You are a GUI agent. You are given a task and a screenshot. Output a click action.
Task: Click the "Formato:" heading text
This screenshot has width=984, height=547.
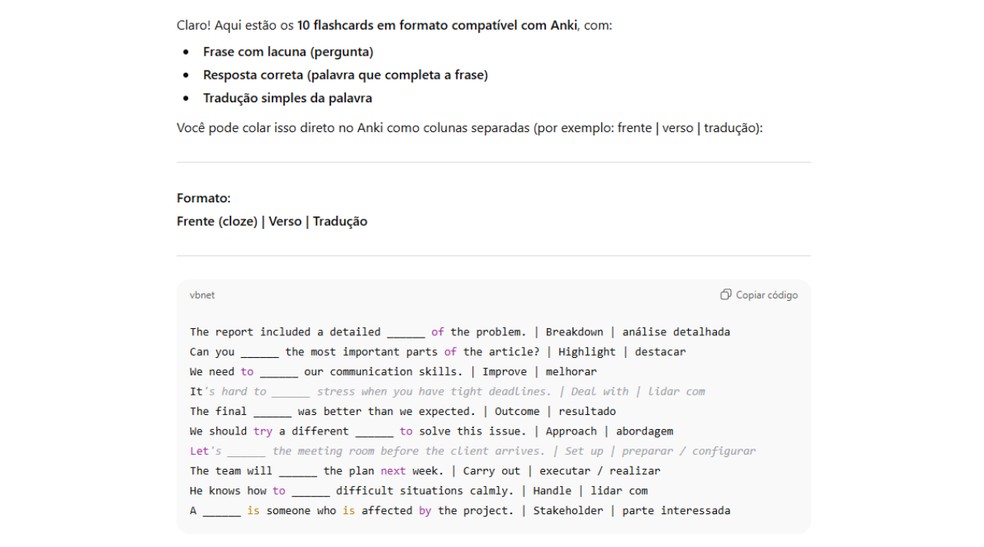click(x=203, y=198)
